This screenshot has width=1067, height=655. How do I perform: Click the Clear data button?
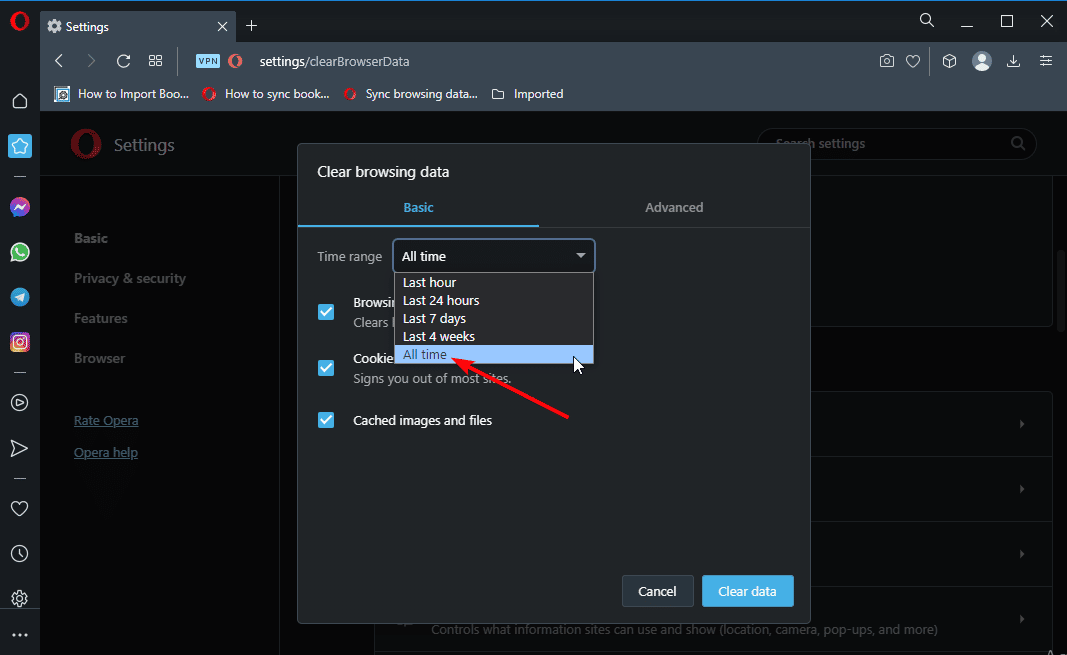click(747, 591)
